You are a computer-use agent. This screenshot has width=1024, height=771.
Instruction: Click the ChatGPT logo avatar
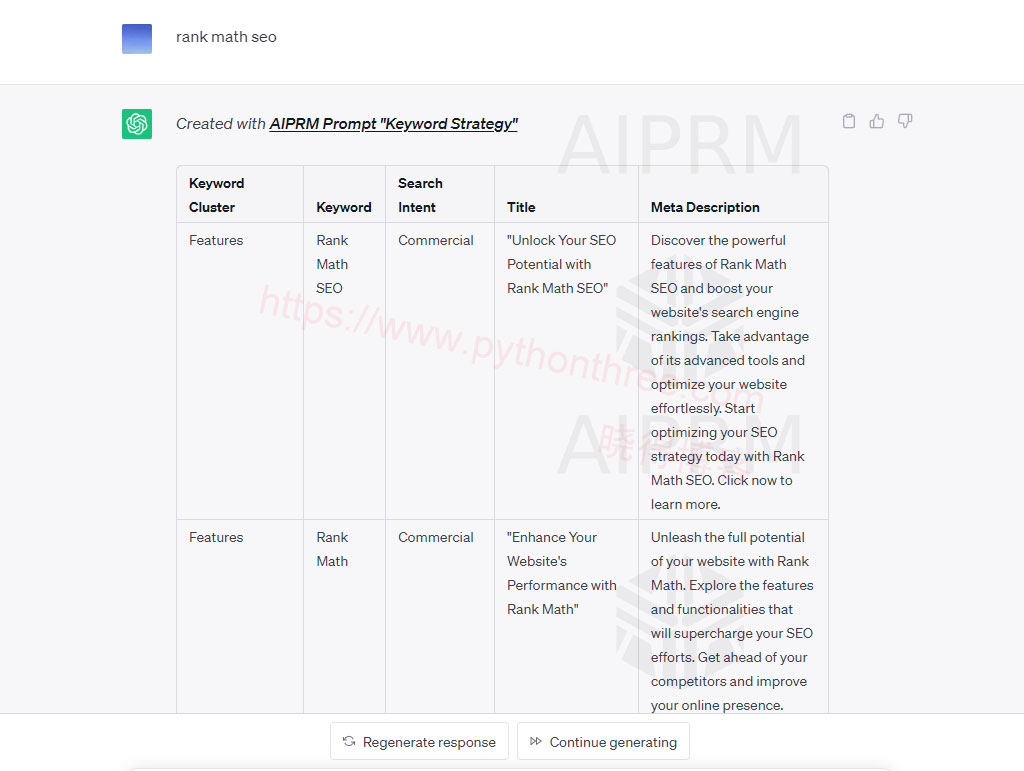tap(136, 123)
